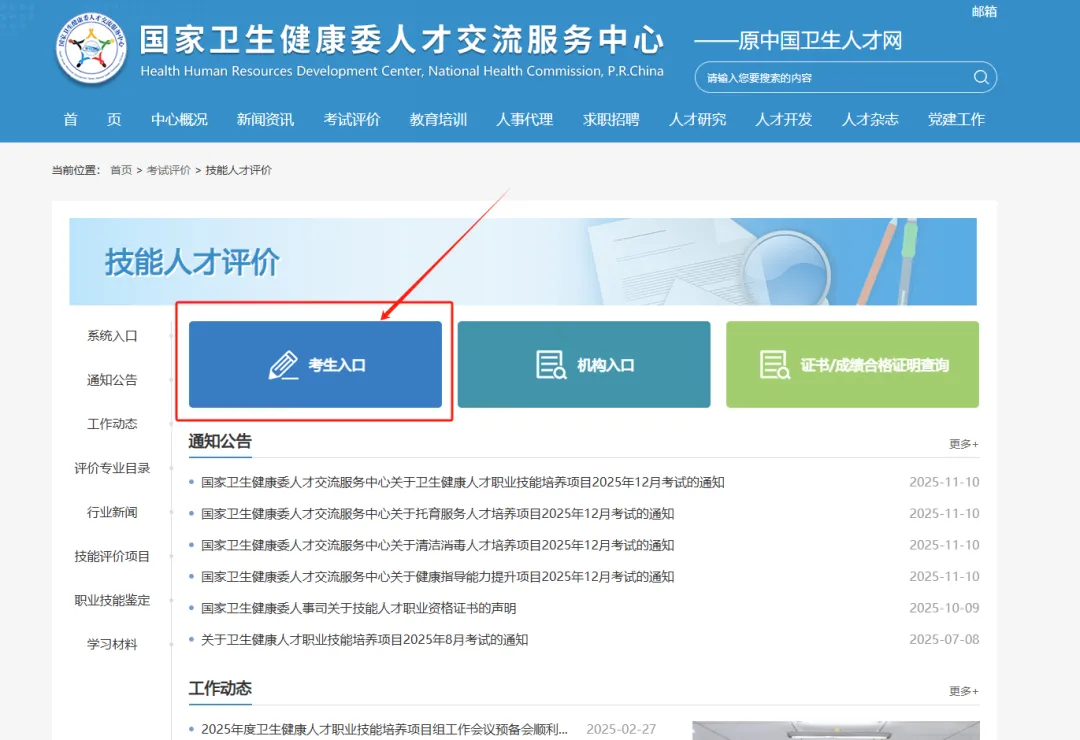
Task: Open the 人才研究 navigation item
Action: [698, 119]
